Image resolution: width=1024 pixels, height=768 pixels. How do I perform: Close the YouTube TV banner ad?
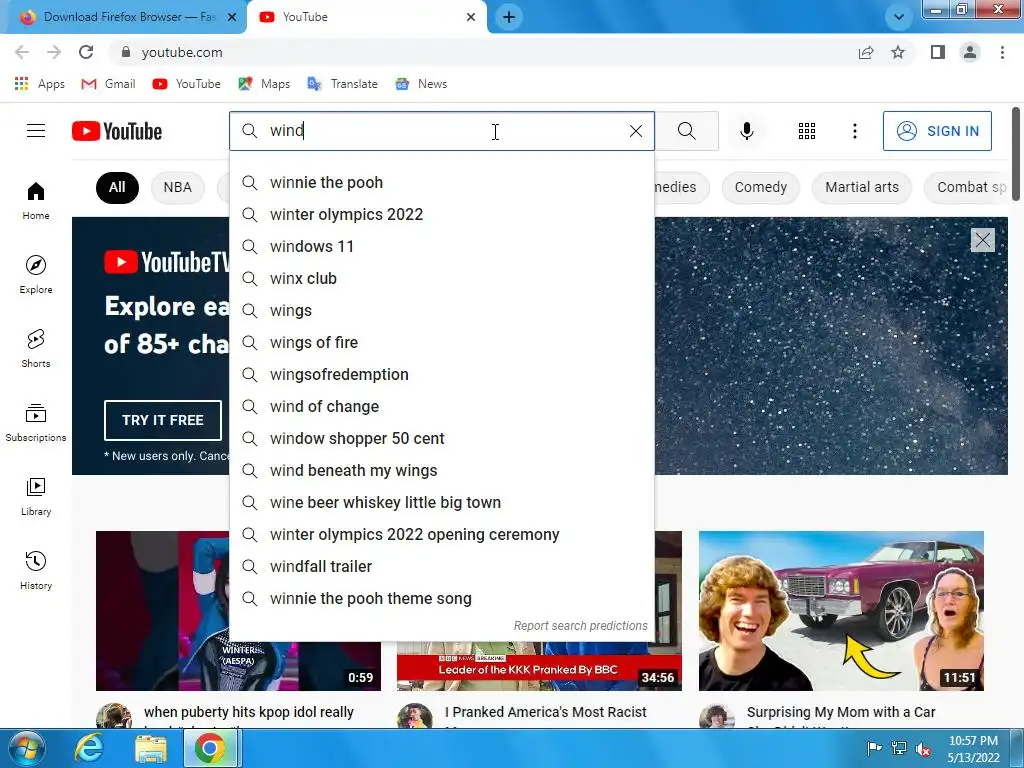pyautogui.click(x=982, y=240)
